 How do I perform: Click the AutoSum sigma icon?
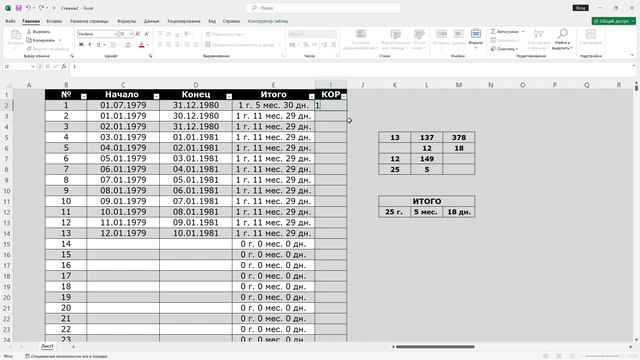point(493,31)
